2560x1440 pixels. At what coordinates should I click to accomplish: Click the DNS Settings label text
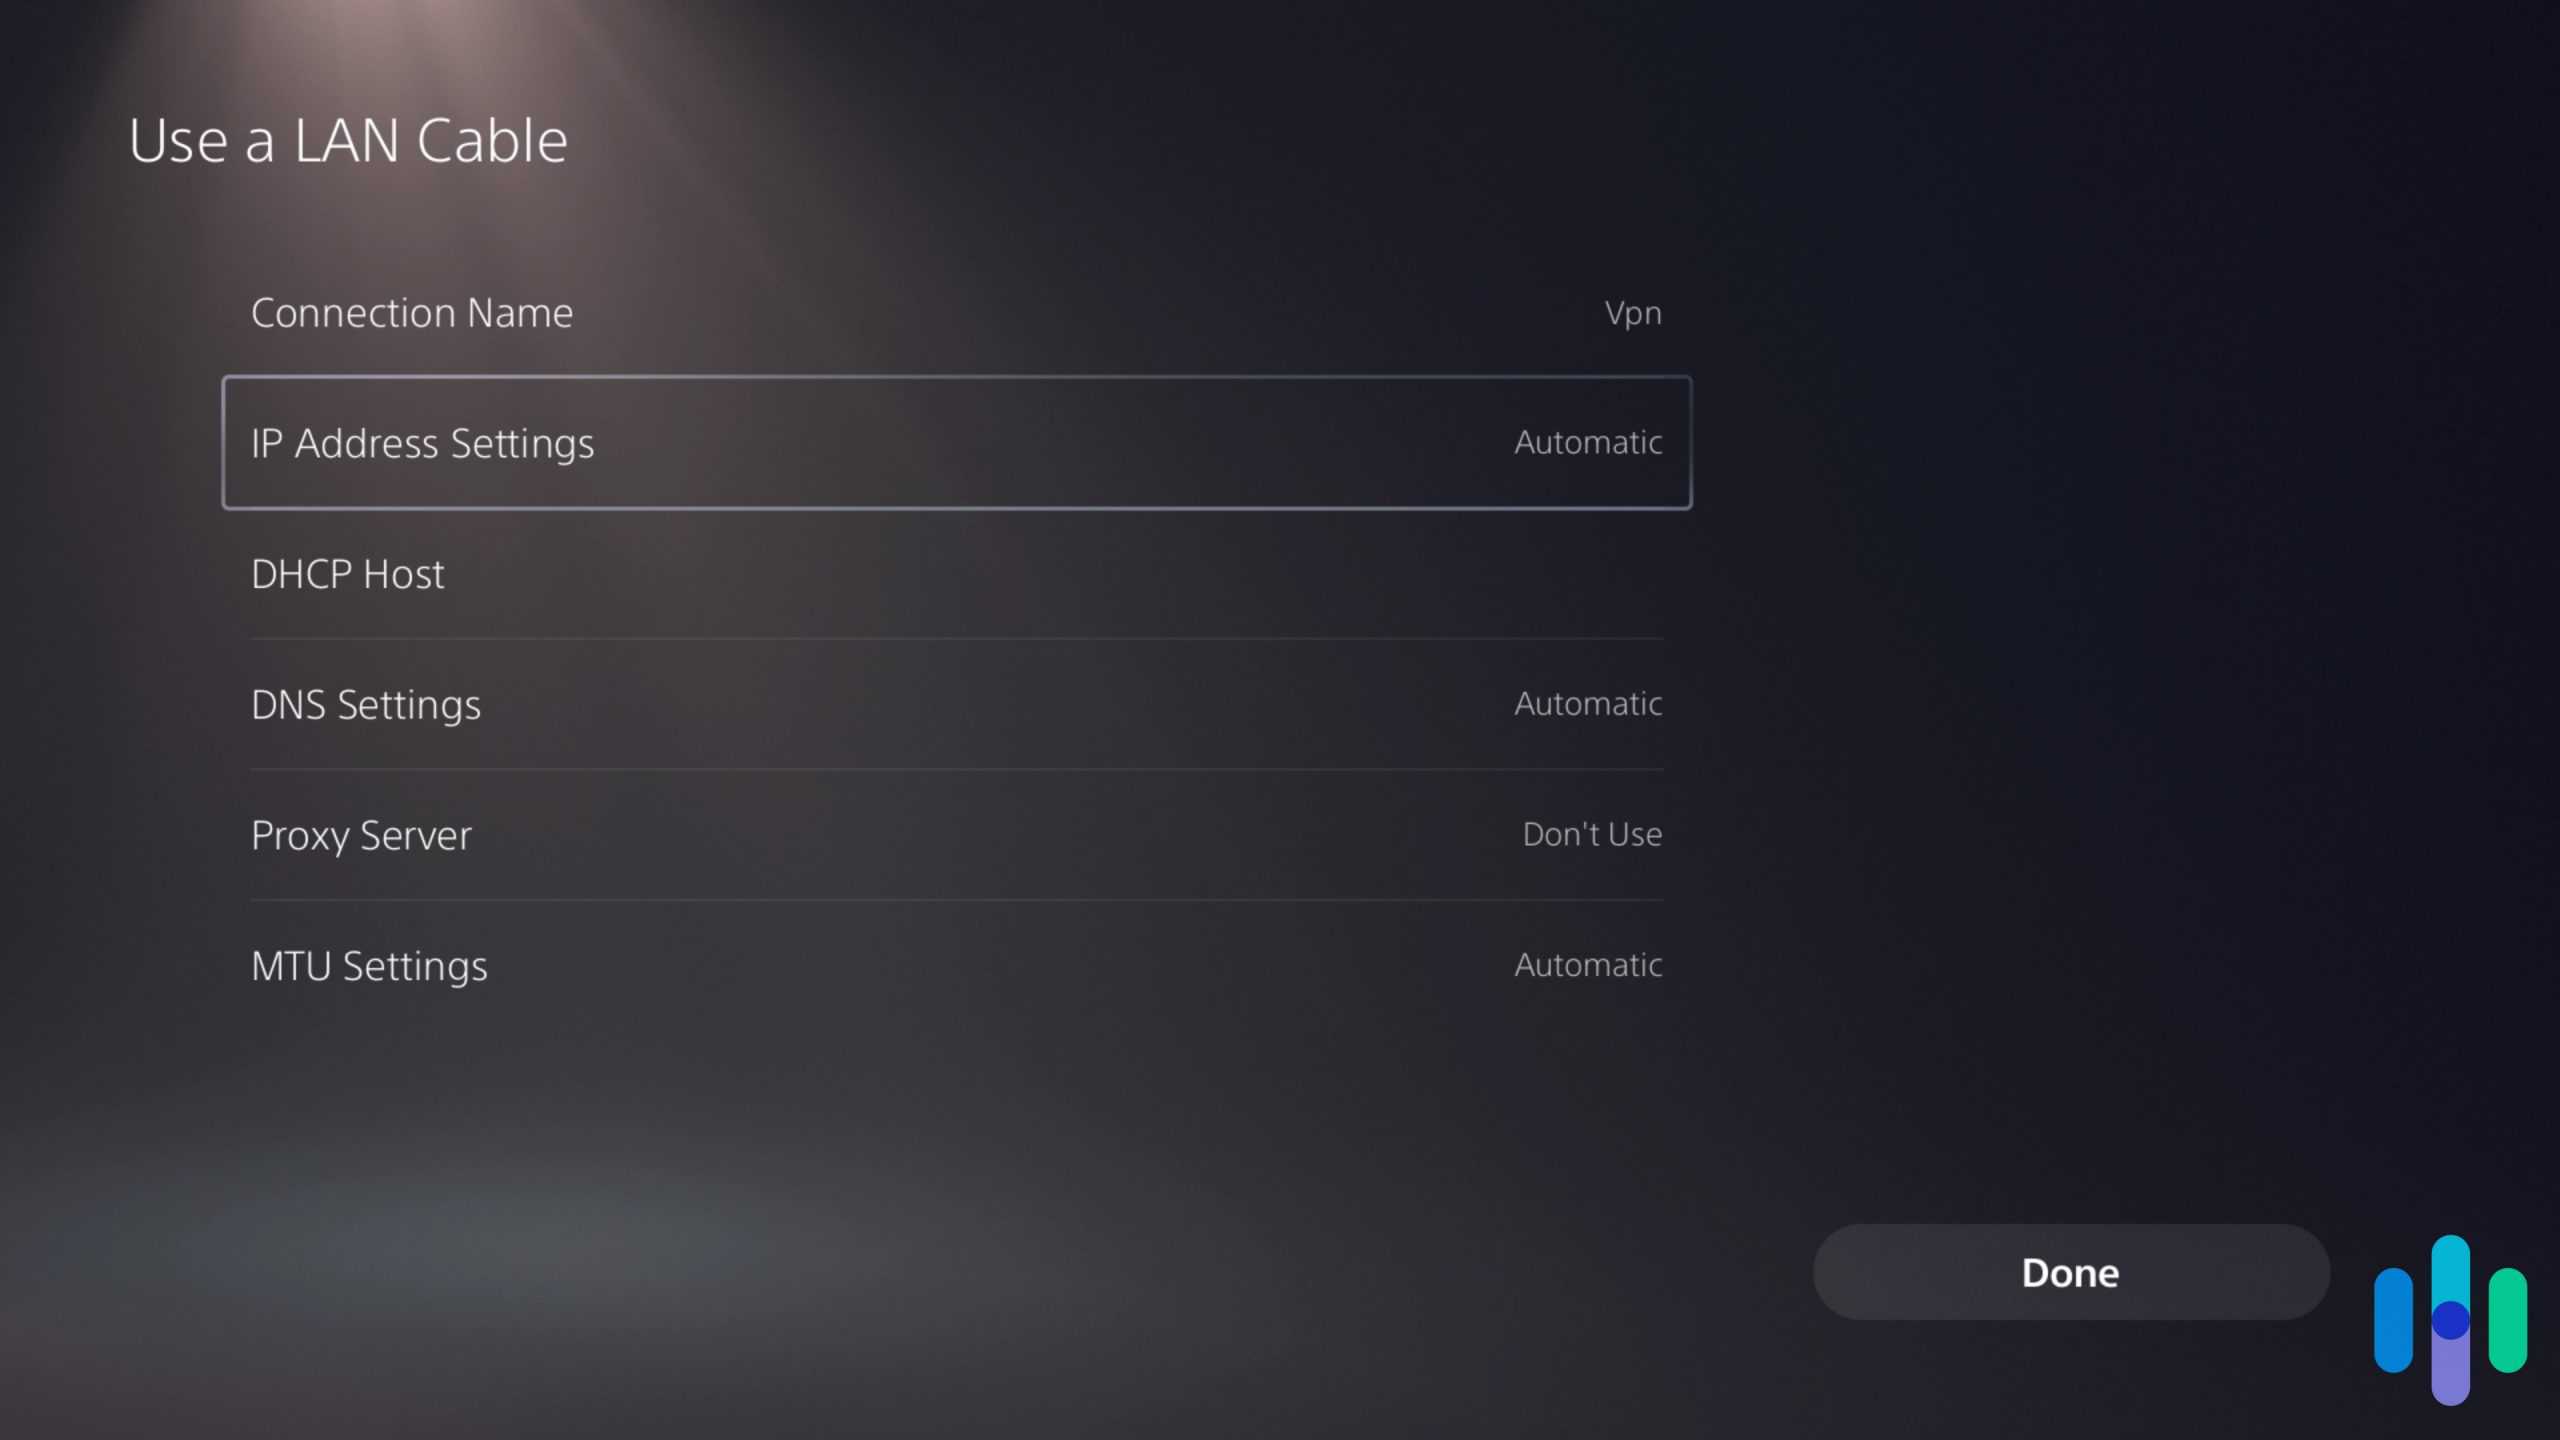[366, 706]
